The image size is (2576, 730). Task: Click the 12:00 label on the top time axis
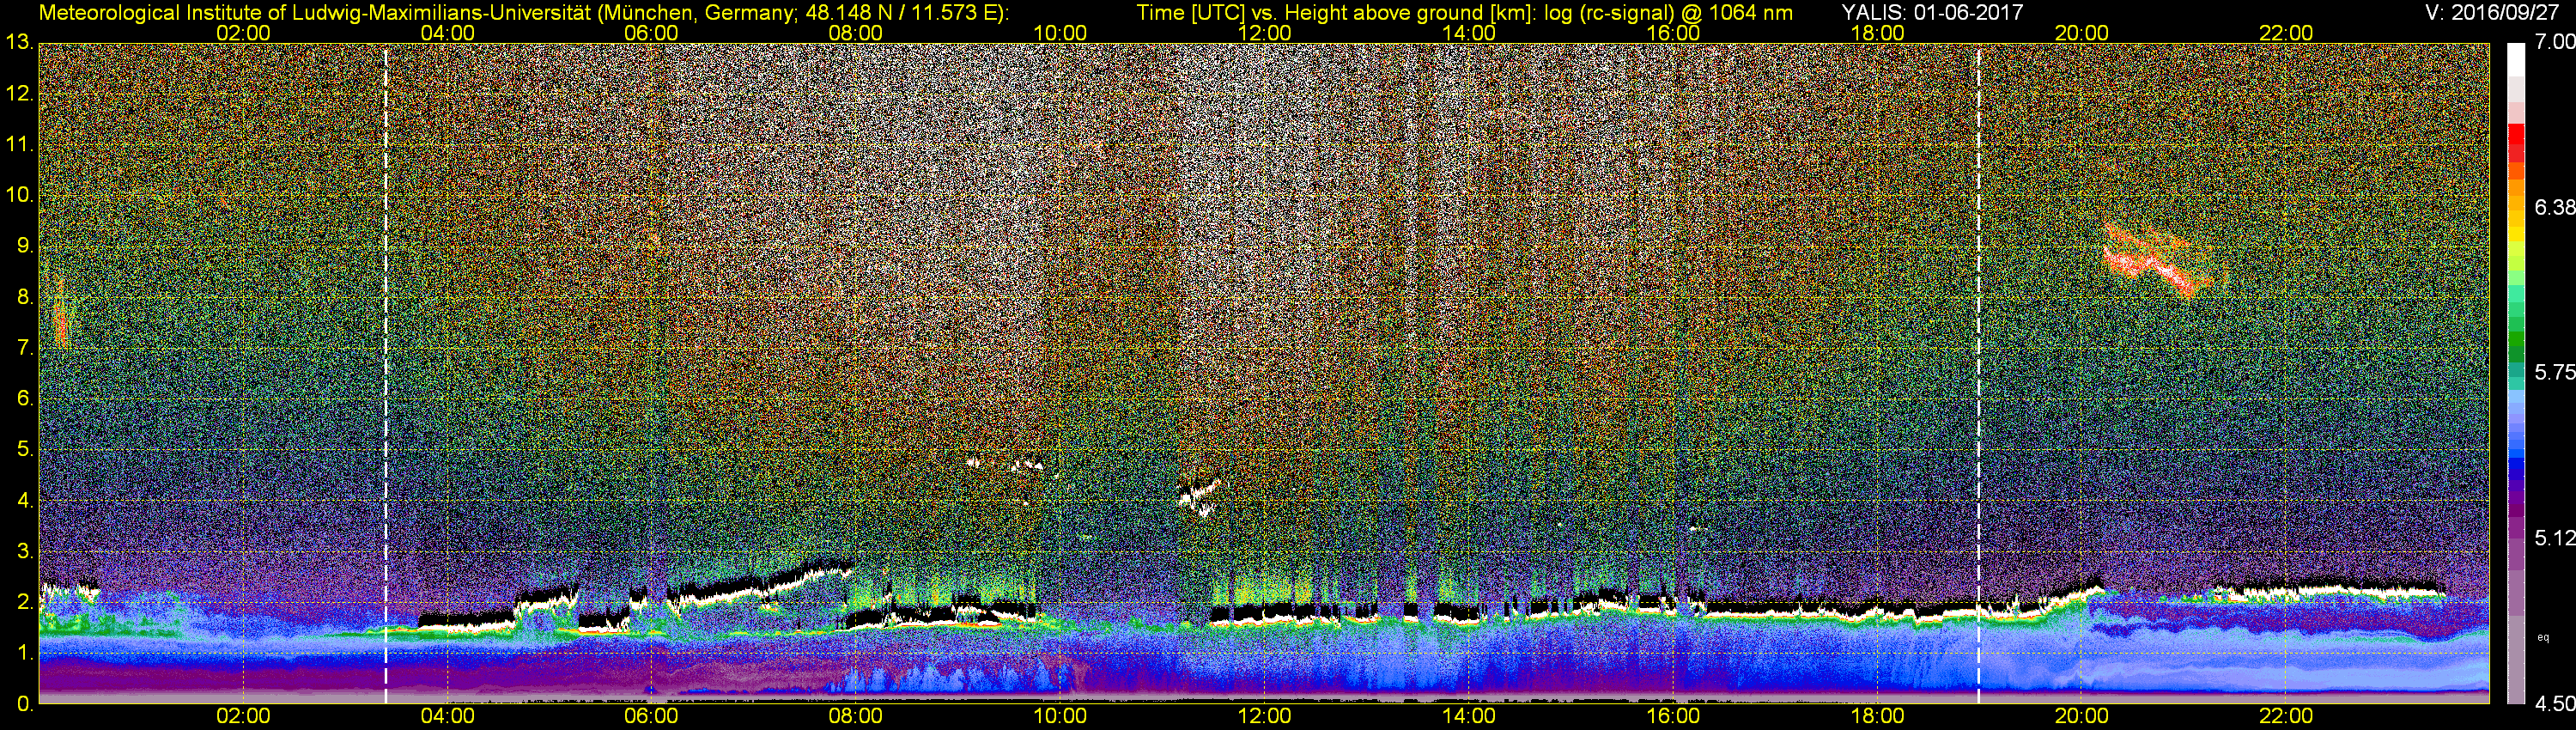tap(1264, 33)
